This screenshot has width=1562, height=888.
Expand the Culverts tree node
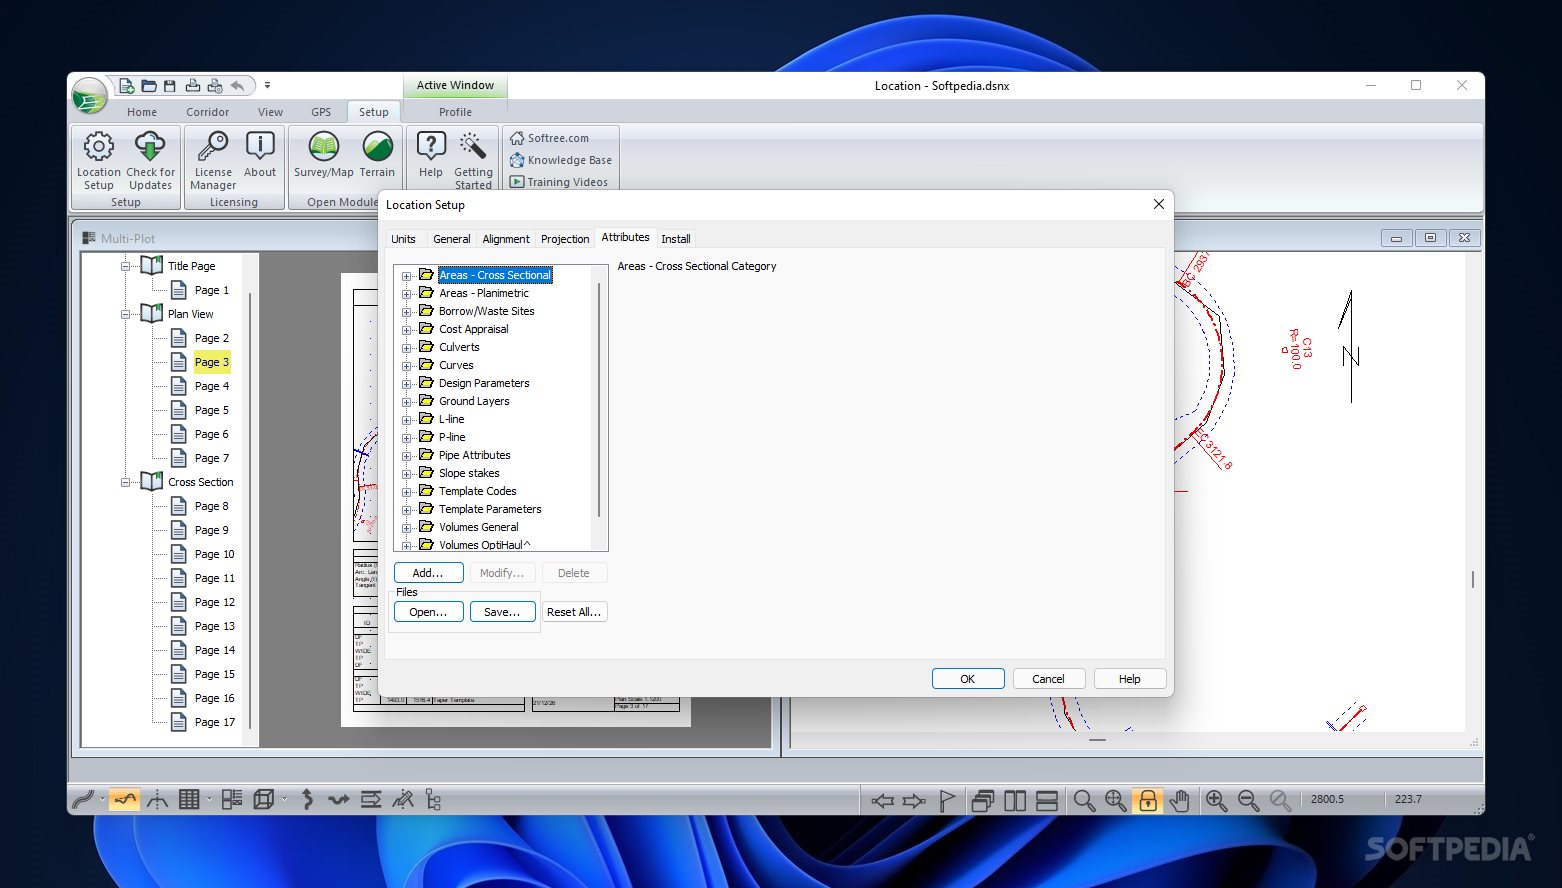[407, 348]
